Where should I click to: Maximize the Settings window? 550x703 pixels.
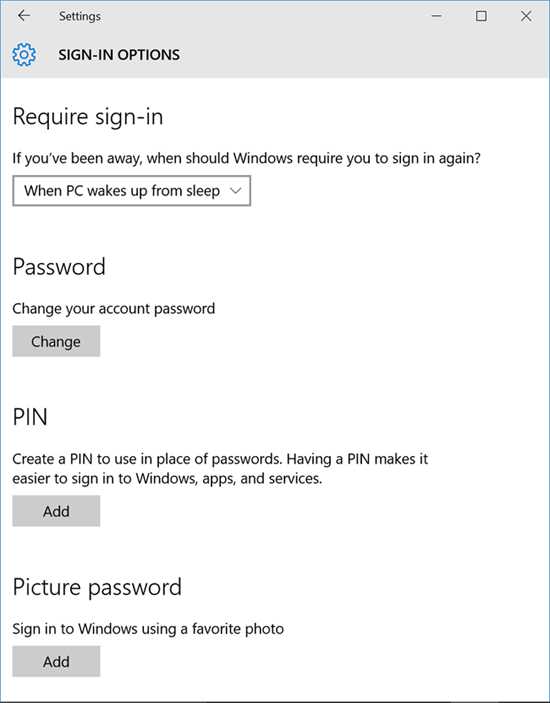point(481,16)
